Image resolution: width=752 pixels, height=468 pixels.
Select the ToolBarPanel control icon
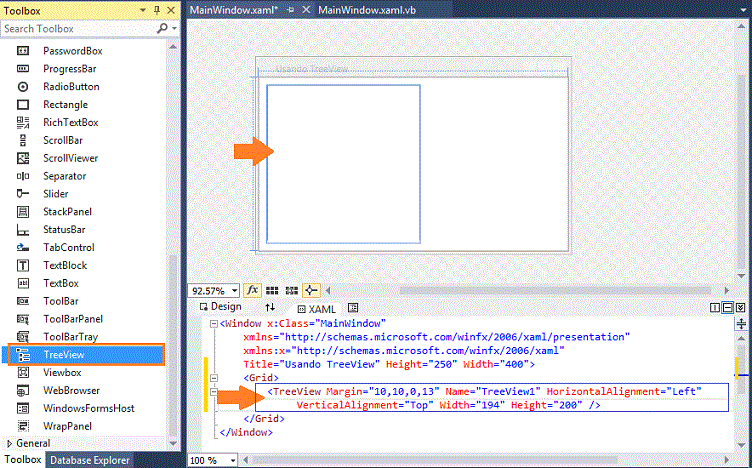(23, 319)
